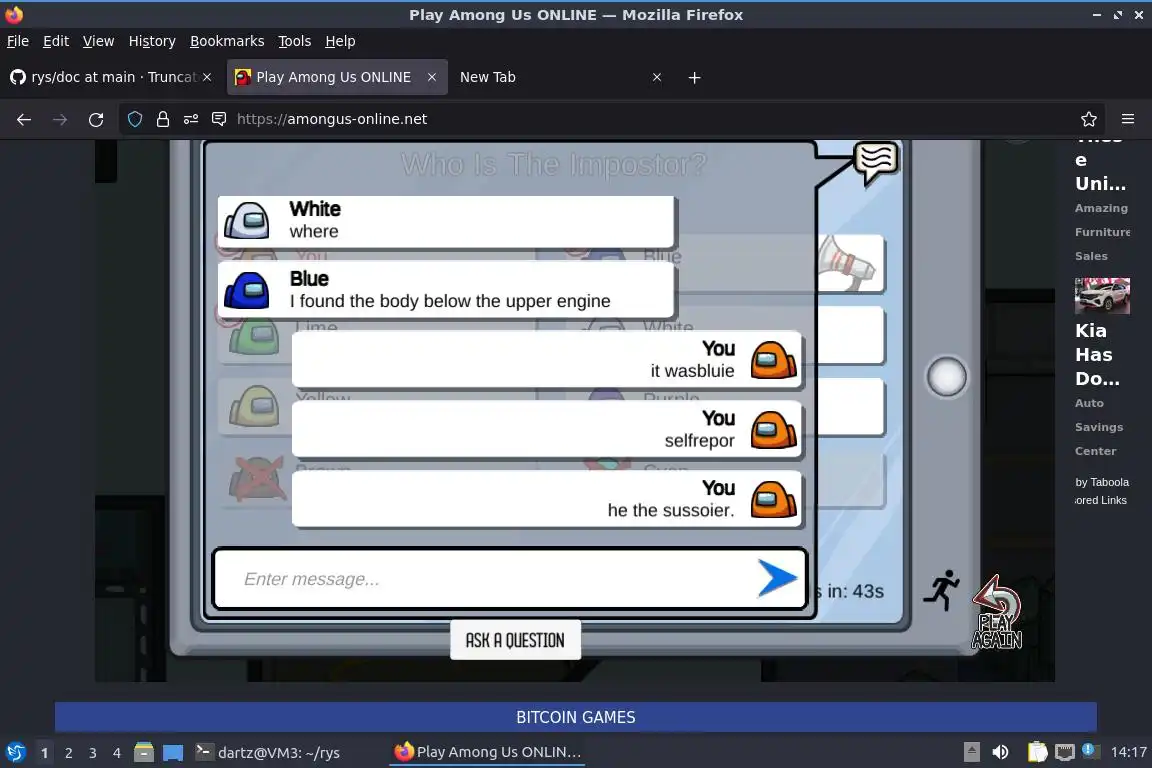The image size is (1152, 768).
Task: Click the Play Again icon
Action: point(997,614)
